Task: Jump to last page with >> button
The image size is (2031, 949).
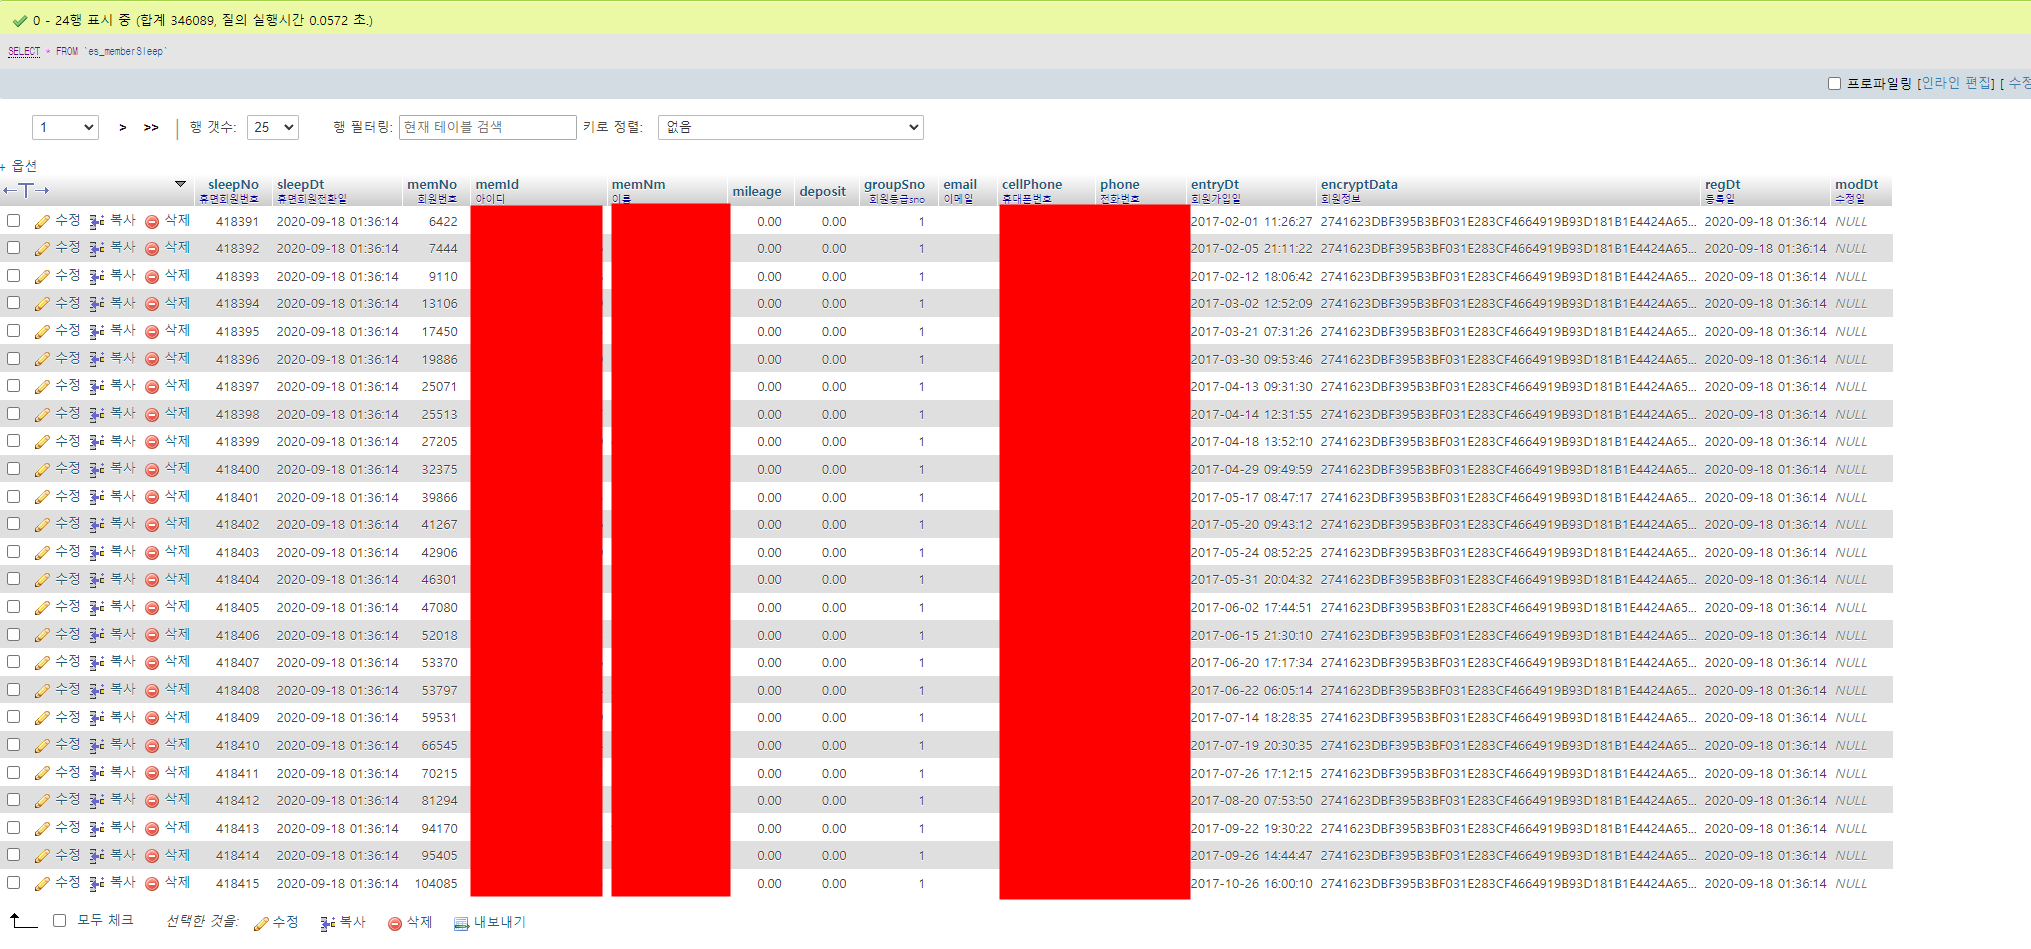Action: [x=151, y=127]
